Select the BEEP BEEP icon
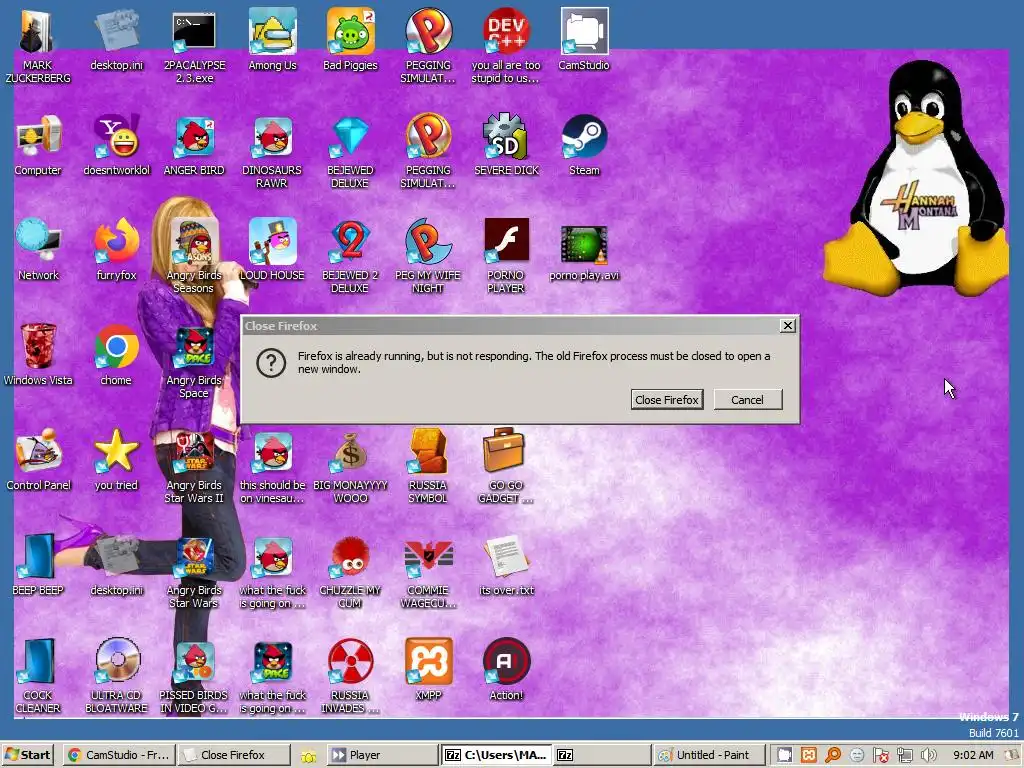 38,565
